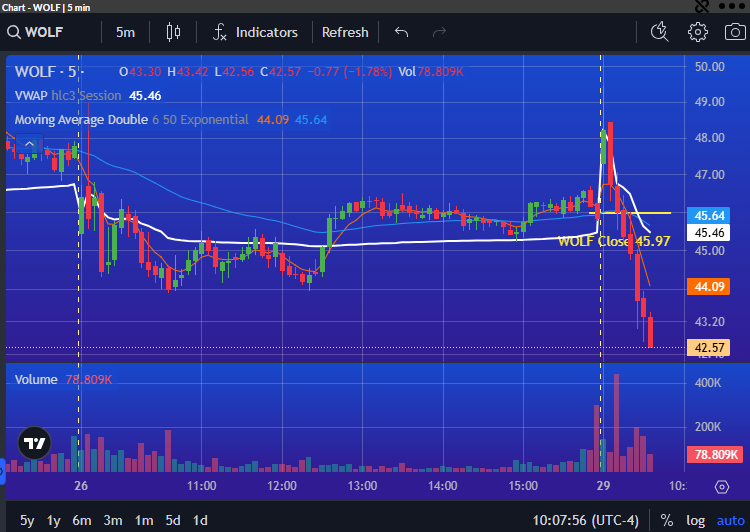Set range to 5y

click(27, 520)
